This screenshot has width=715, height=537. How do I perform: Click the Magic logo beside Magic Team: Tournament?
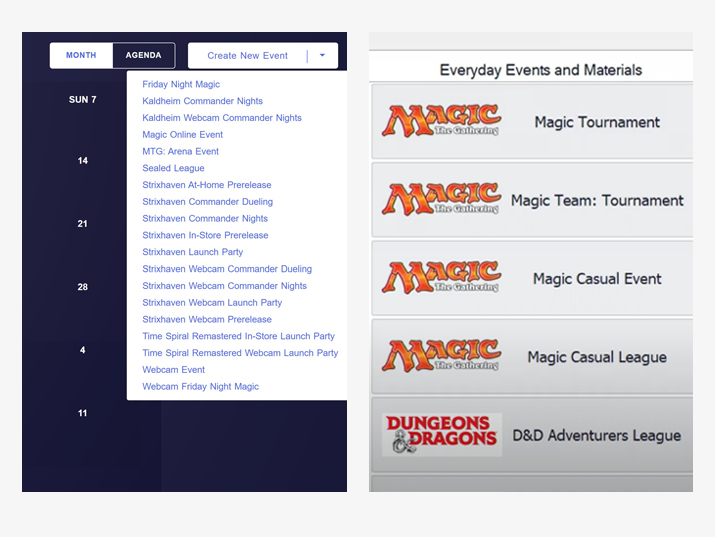441,199
